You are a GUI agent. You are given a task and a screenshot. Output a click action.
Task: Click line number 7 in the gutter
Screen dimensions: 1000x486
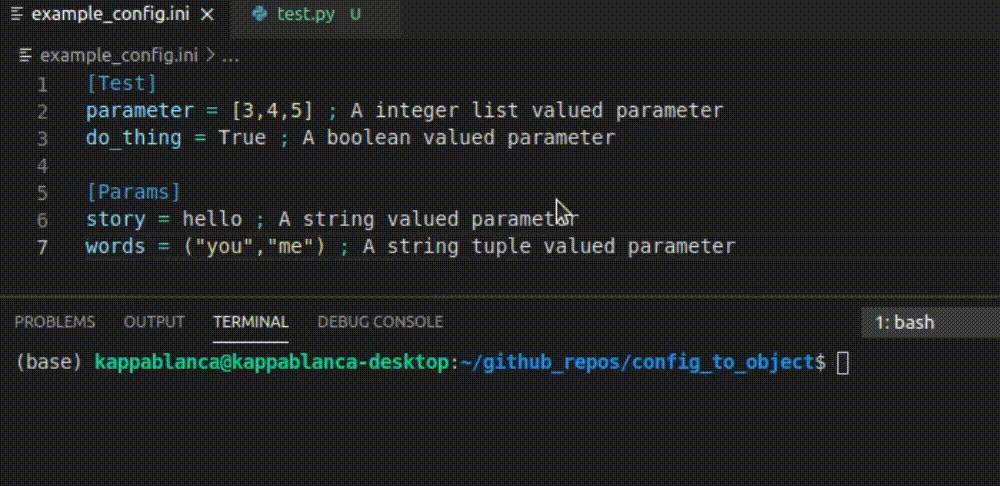42,246
